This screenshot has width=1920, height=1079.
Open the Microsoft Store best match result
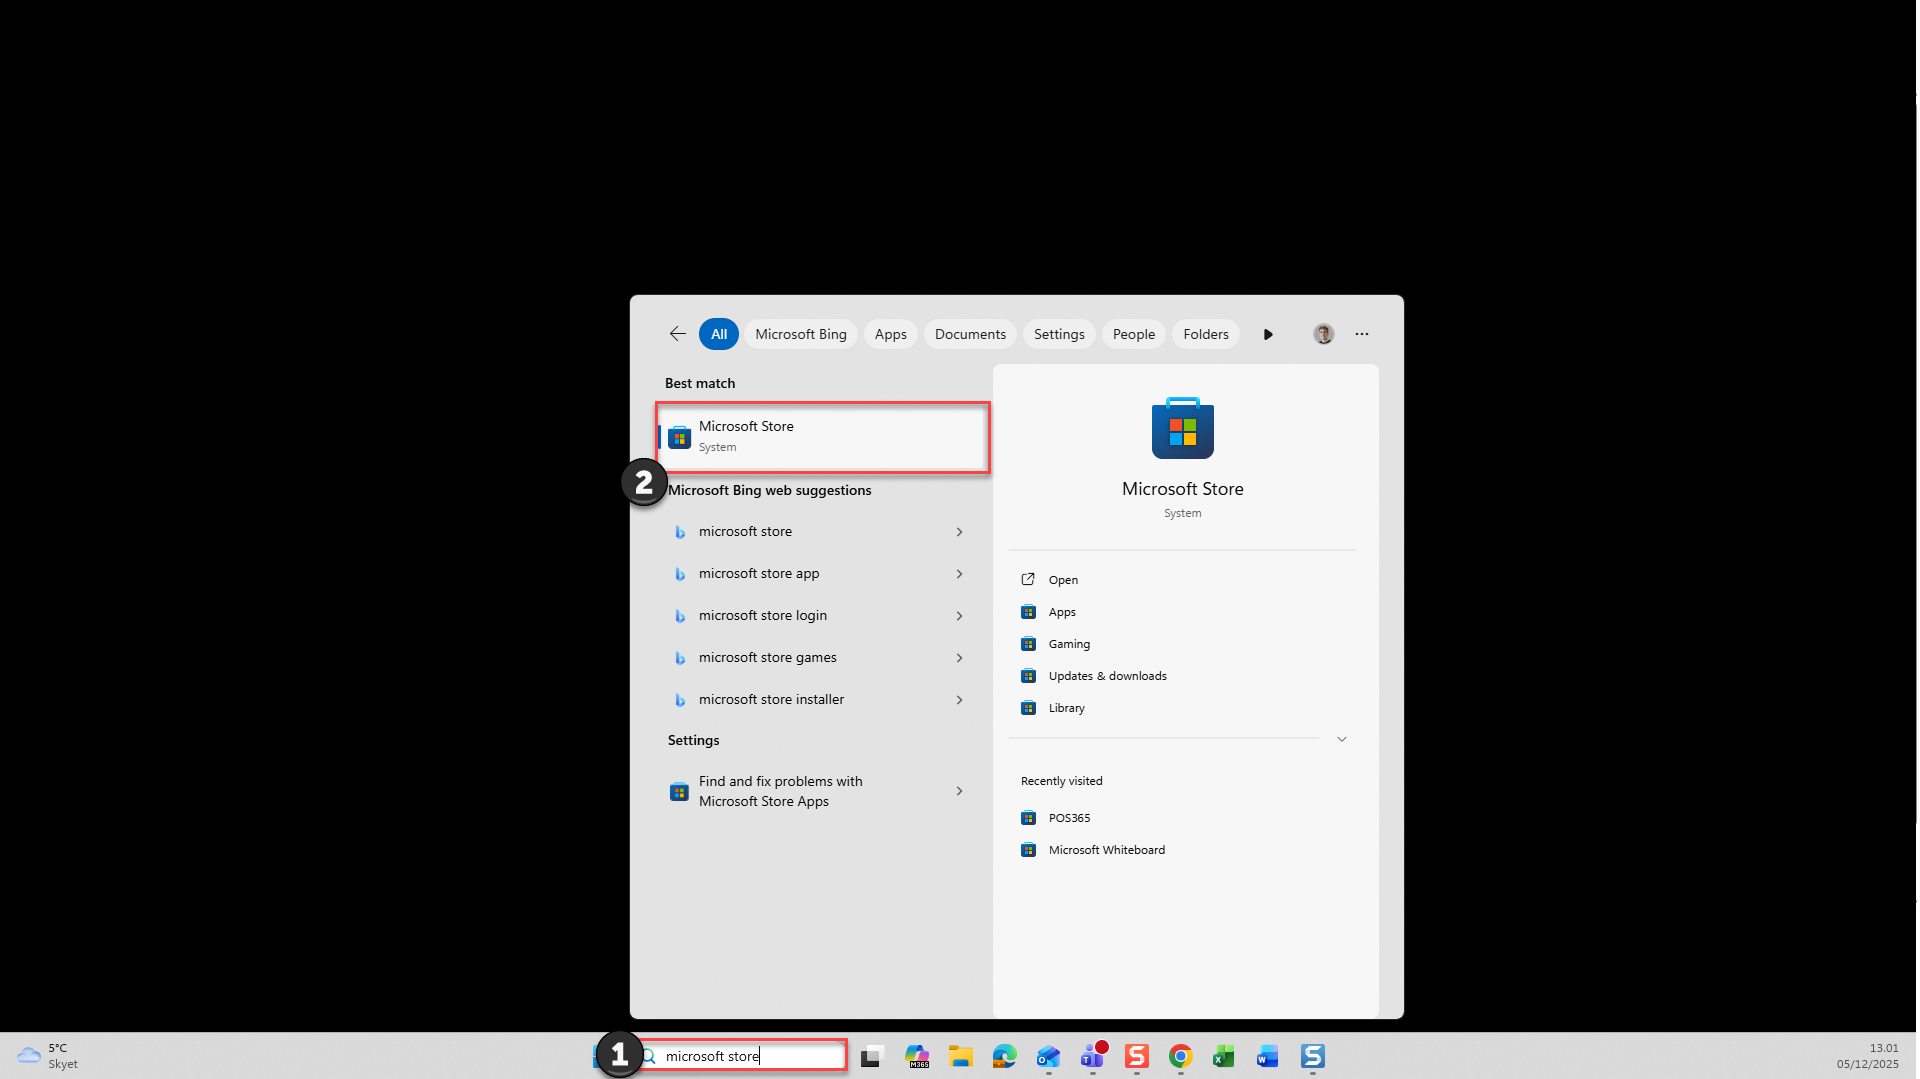click(823, 437)
